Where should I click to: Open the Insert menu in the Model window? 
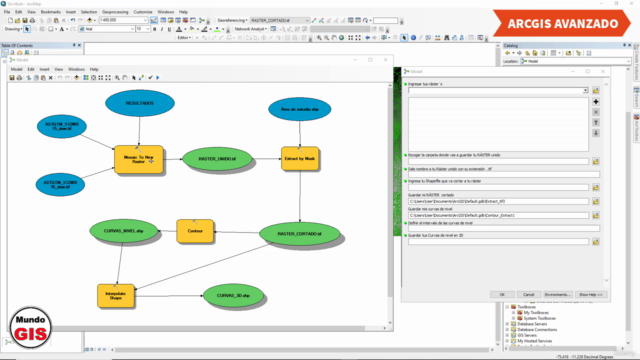tap(44, 69)
